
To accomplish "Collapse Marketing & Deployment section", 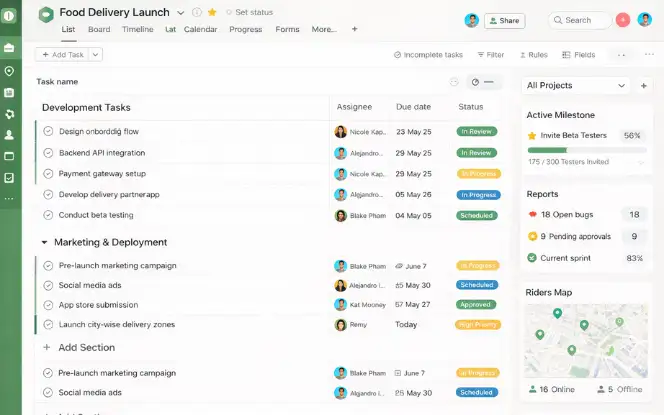I will [x=44, y=242].
